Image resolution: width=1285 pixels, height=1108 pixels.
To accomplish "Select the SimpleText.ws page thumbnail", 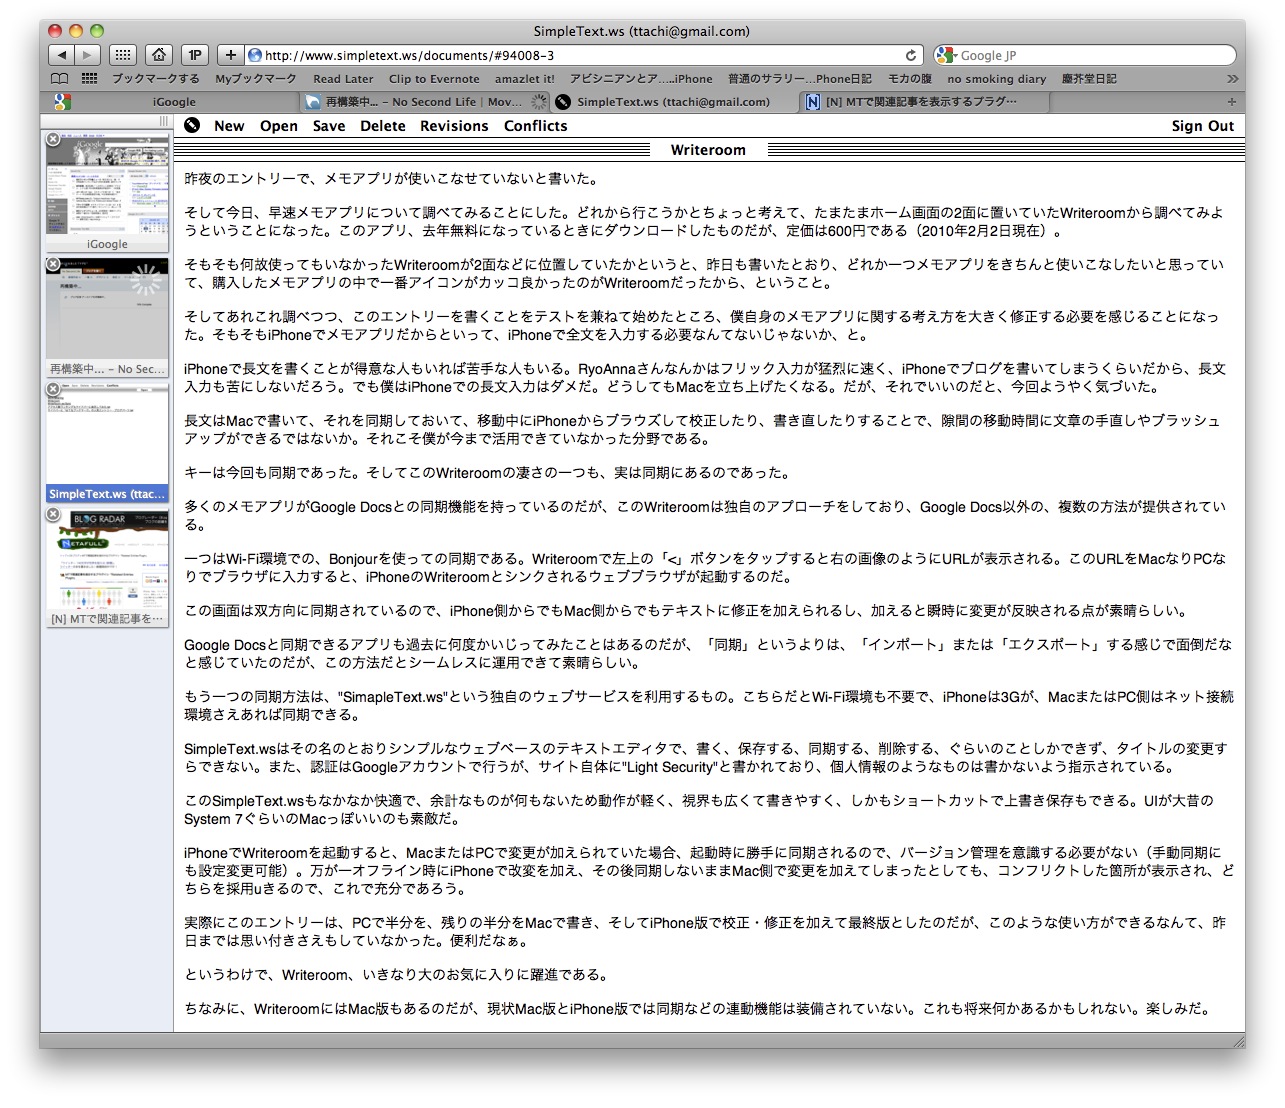I will [107, 441].
